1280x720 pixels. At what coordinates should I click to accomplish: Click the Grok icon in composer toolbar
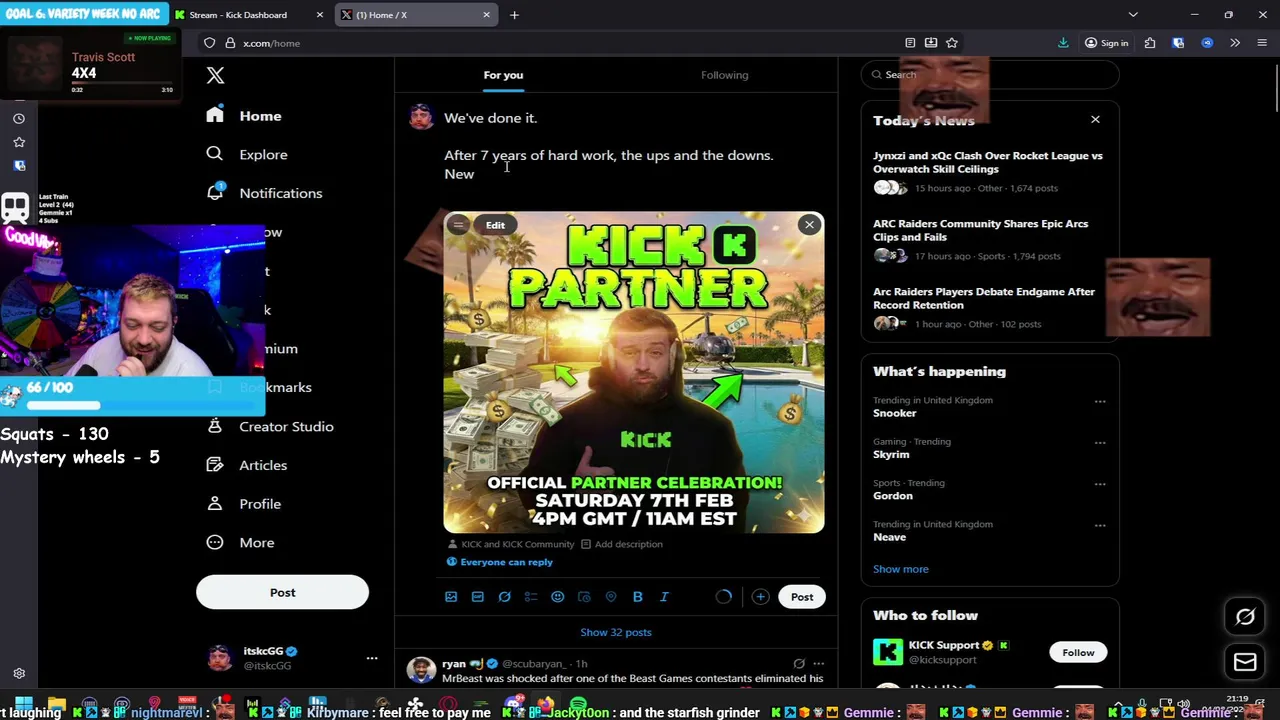point(505,597)
